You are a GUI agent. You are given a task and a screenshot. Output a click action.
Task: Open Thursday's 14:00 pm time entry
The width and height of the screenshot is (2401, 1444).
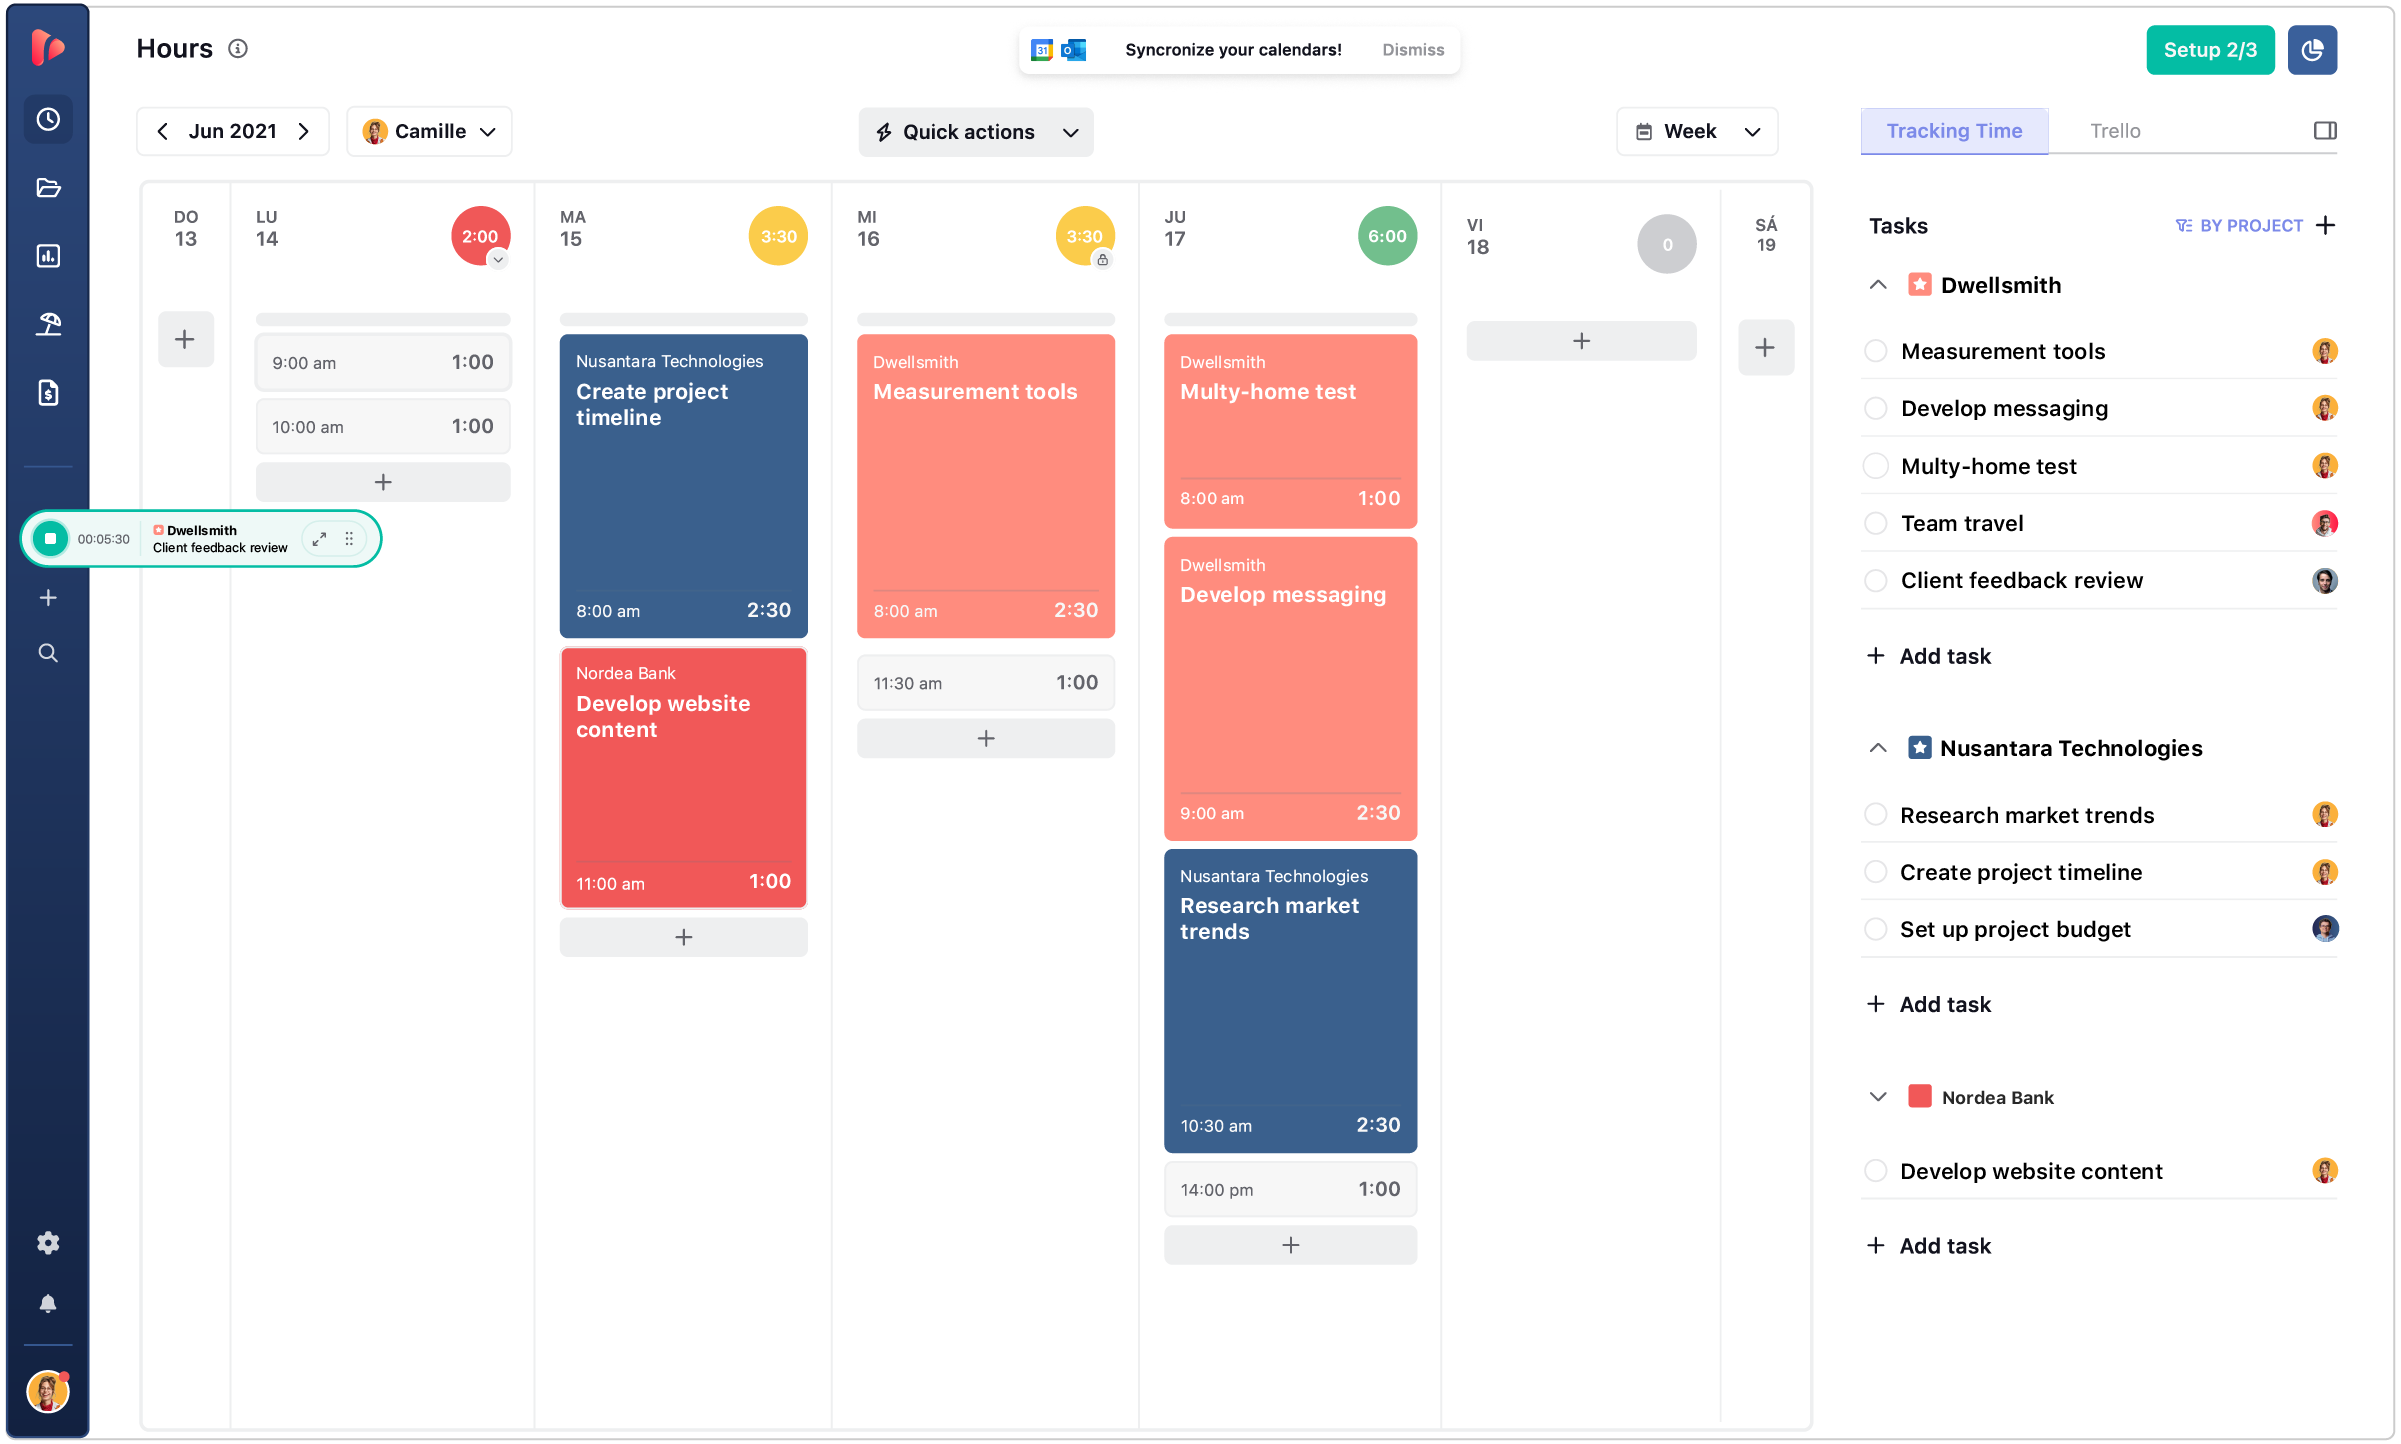click(x=1290, y=1190)
